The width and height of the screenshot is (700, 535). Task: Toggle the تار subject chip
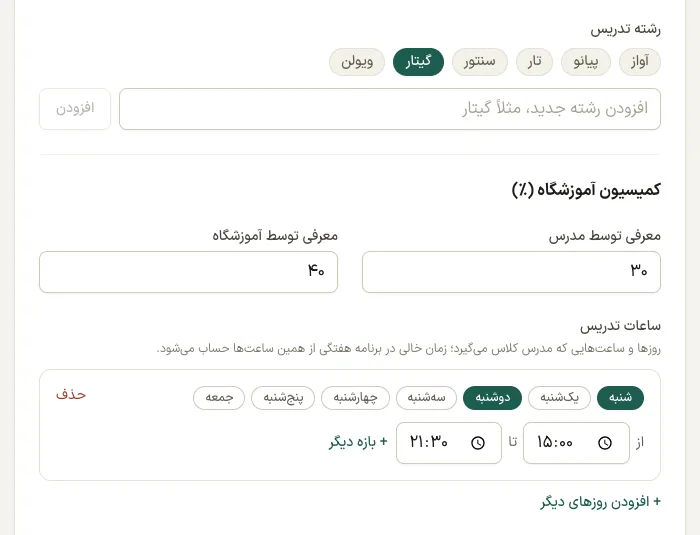[534, 62]
